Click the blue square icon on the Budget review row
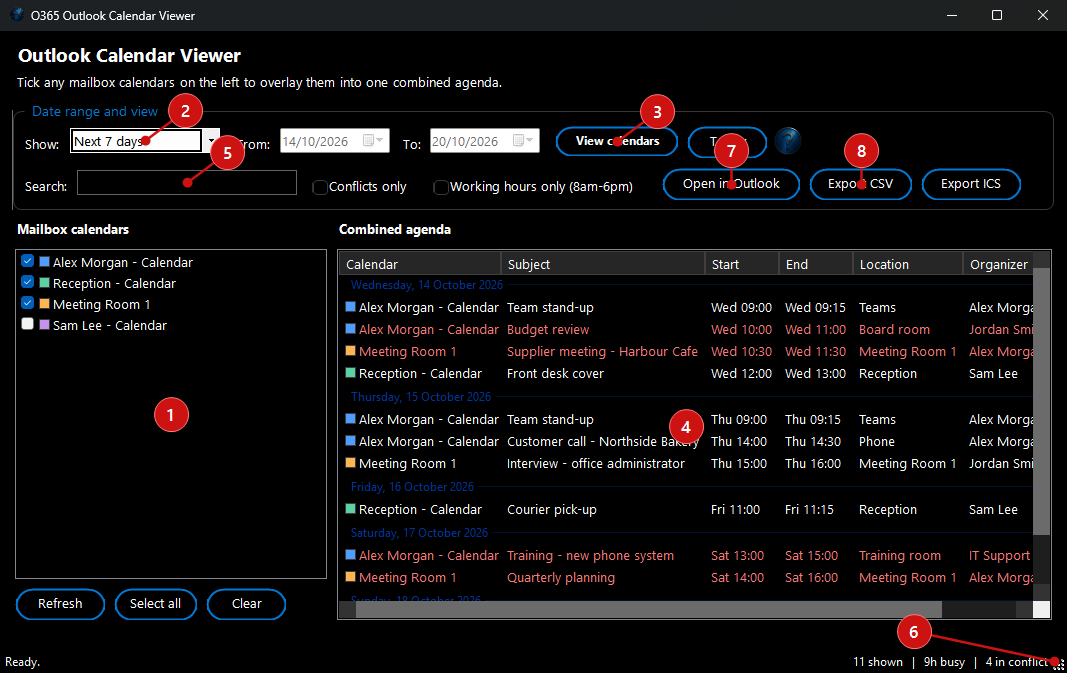 (x=350, y=329)
